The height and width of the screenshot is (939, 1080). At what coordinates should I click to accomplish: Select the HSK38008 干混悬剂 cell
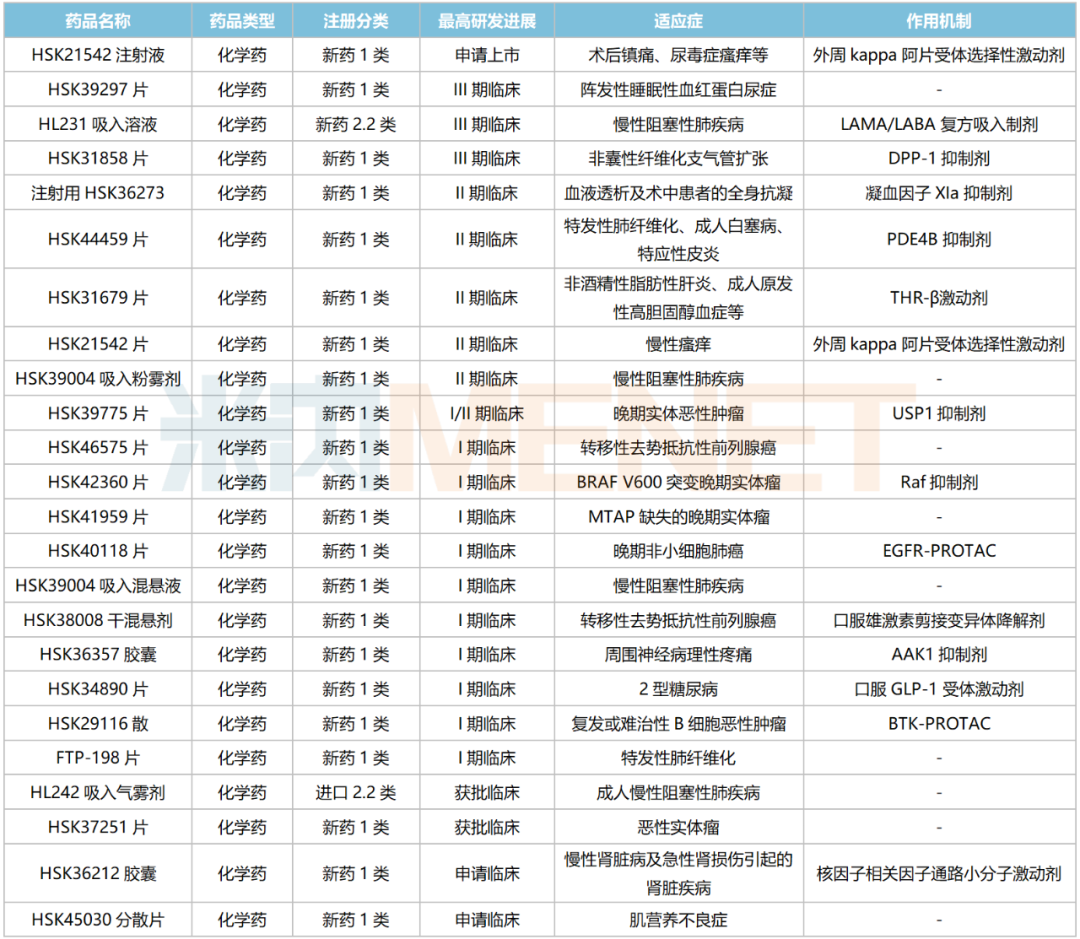[x=98, y=620]
